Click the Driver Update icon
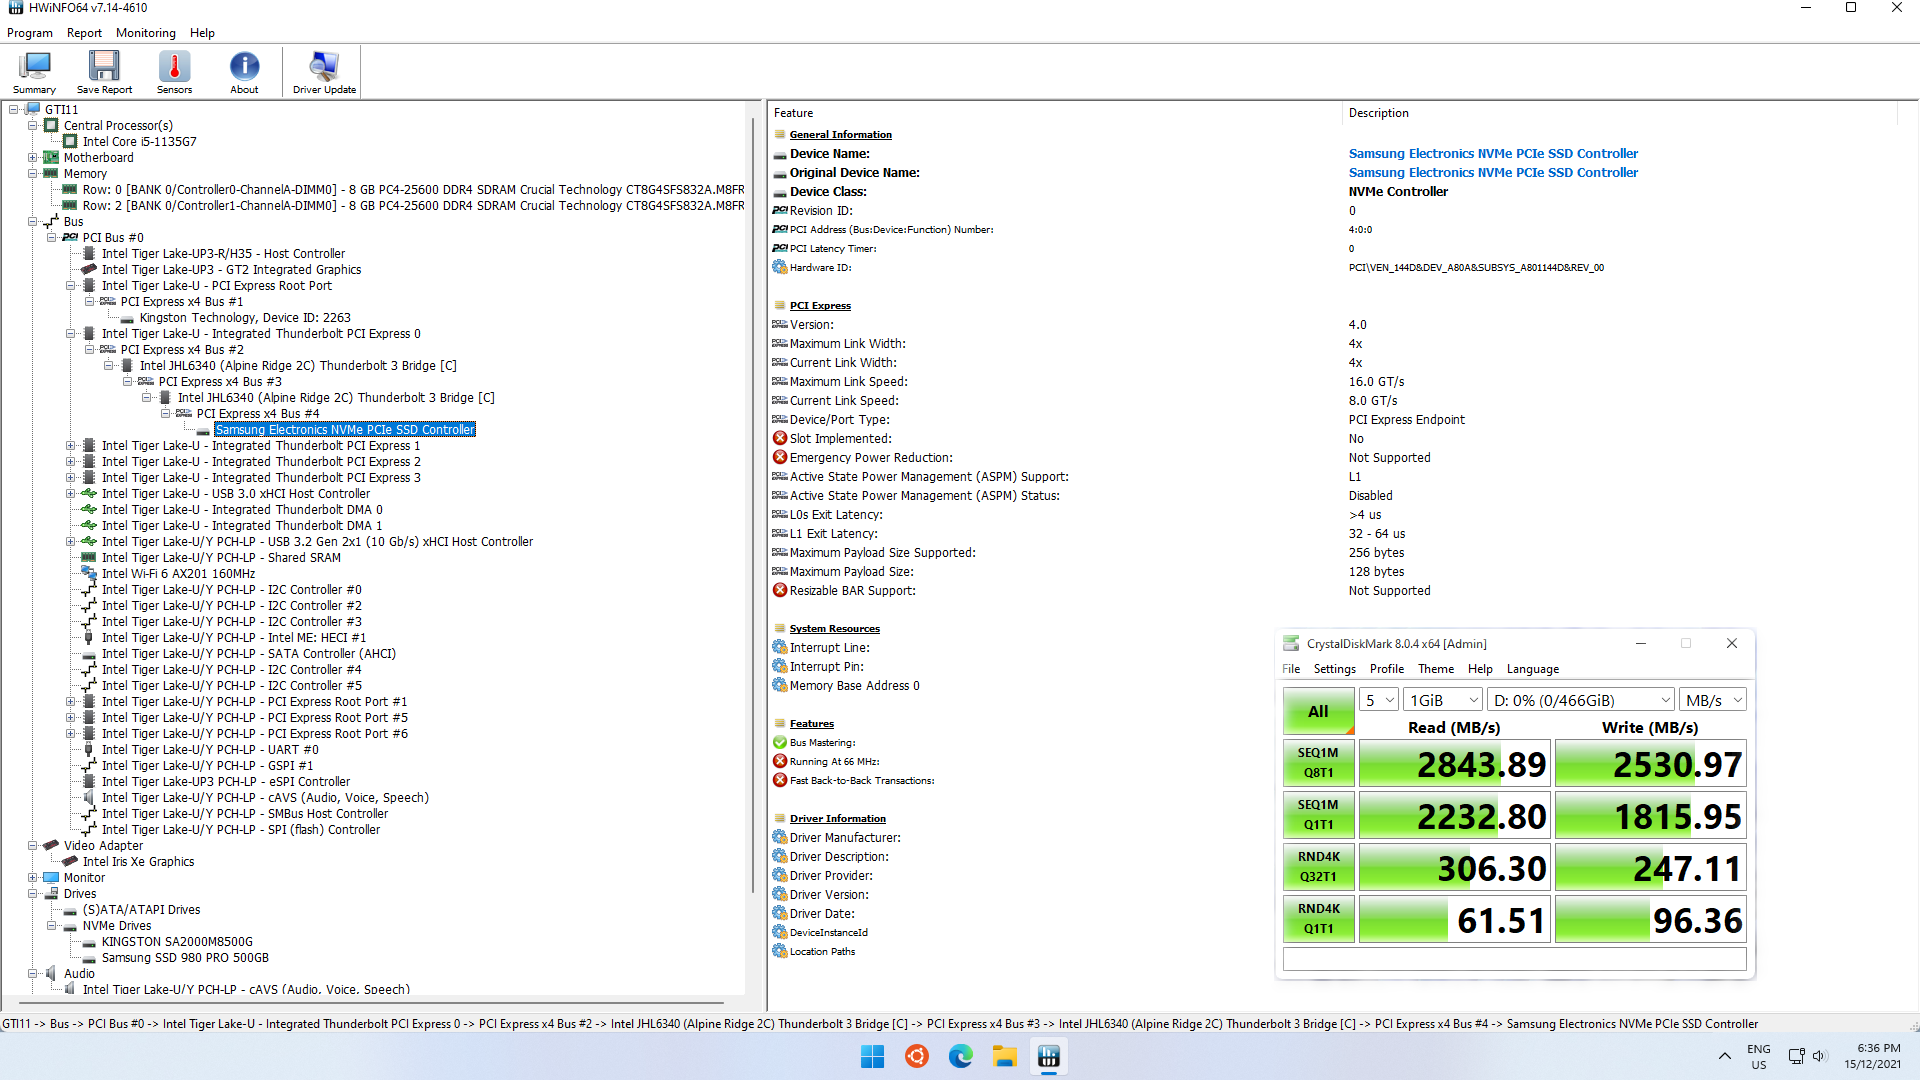This screenshot has width=1920, height=1080. coord(324,72)
